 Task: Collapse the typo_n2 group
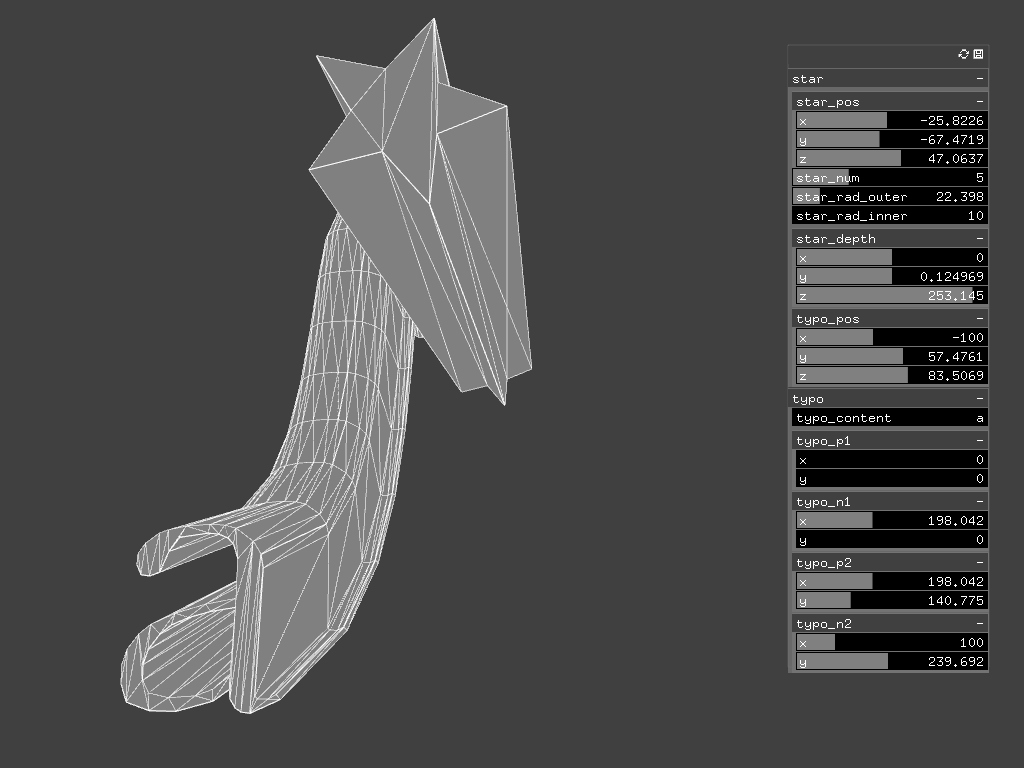tap(980, 624)
